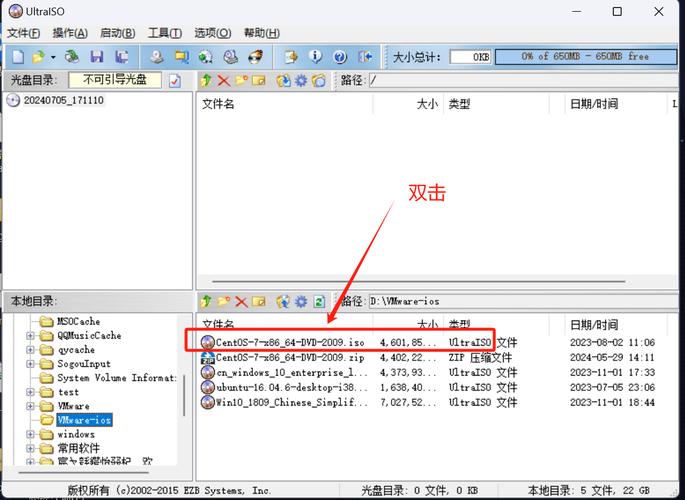Open the gear icon in local directory toolbar
The image size is (685, 500).
coord(301,301)
